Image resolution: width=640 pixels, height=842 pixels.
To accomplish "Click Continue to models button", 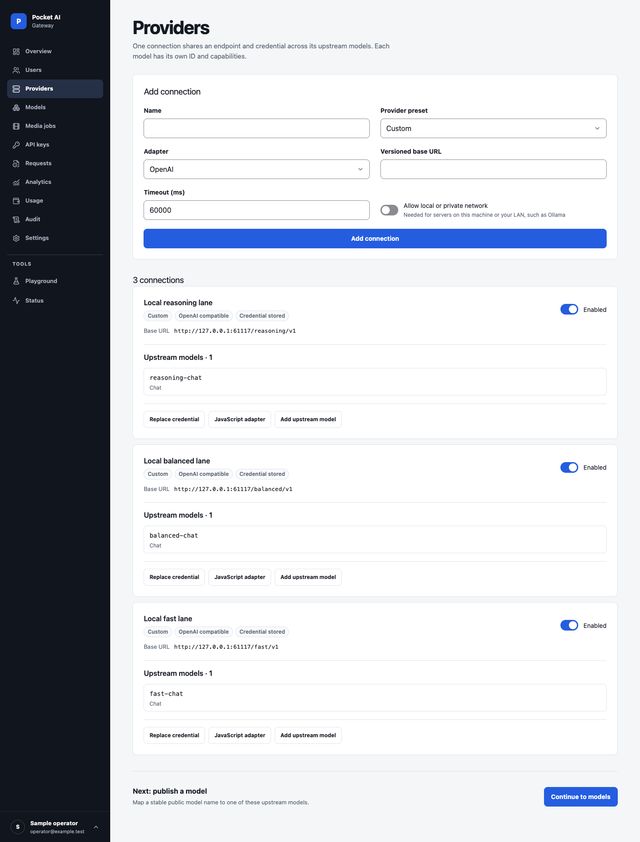I will tap(580, 797).
